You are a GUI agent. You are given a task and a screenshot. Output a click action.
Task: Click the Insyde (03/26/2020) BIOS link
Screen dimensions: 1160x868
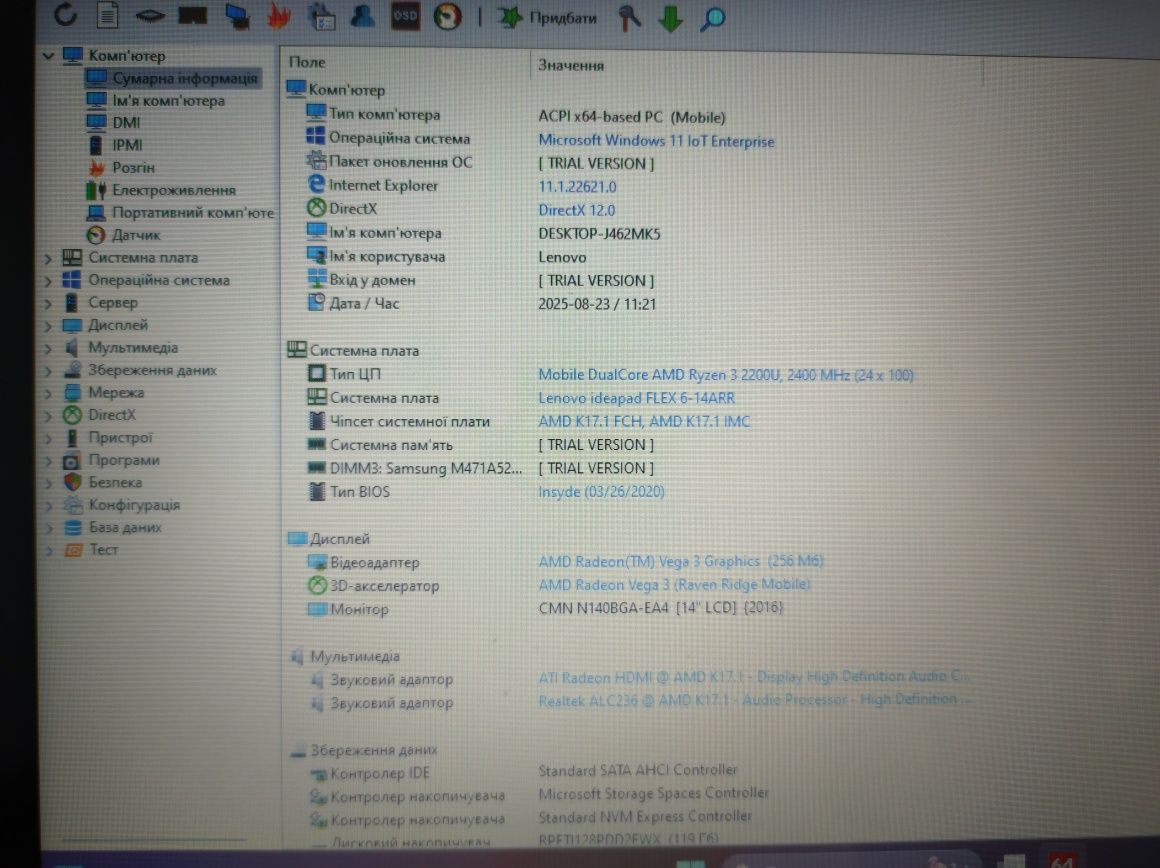(601, 491)
